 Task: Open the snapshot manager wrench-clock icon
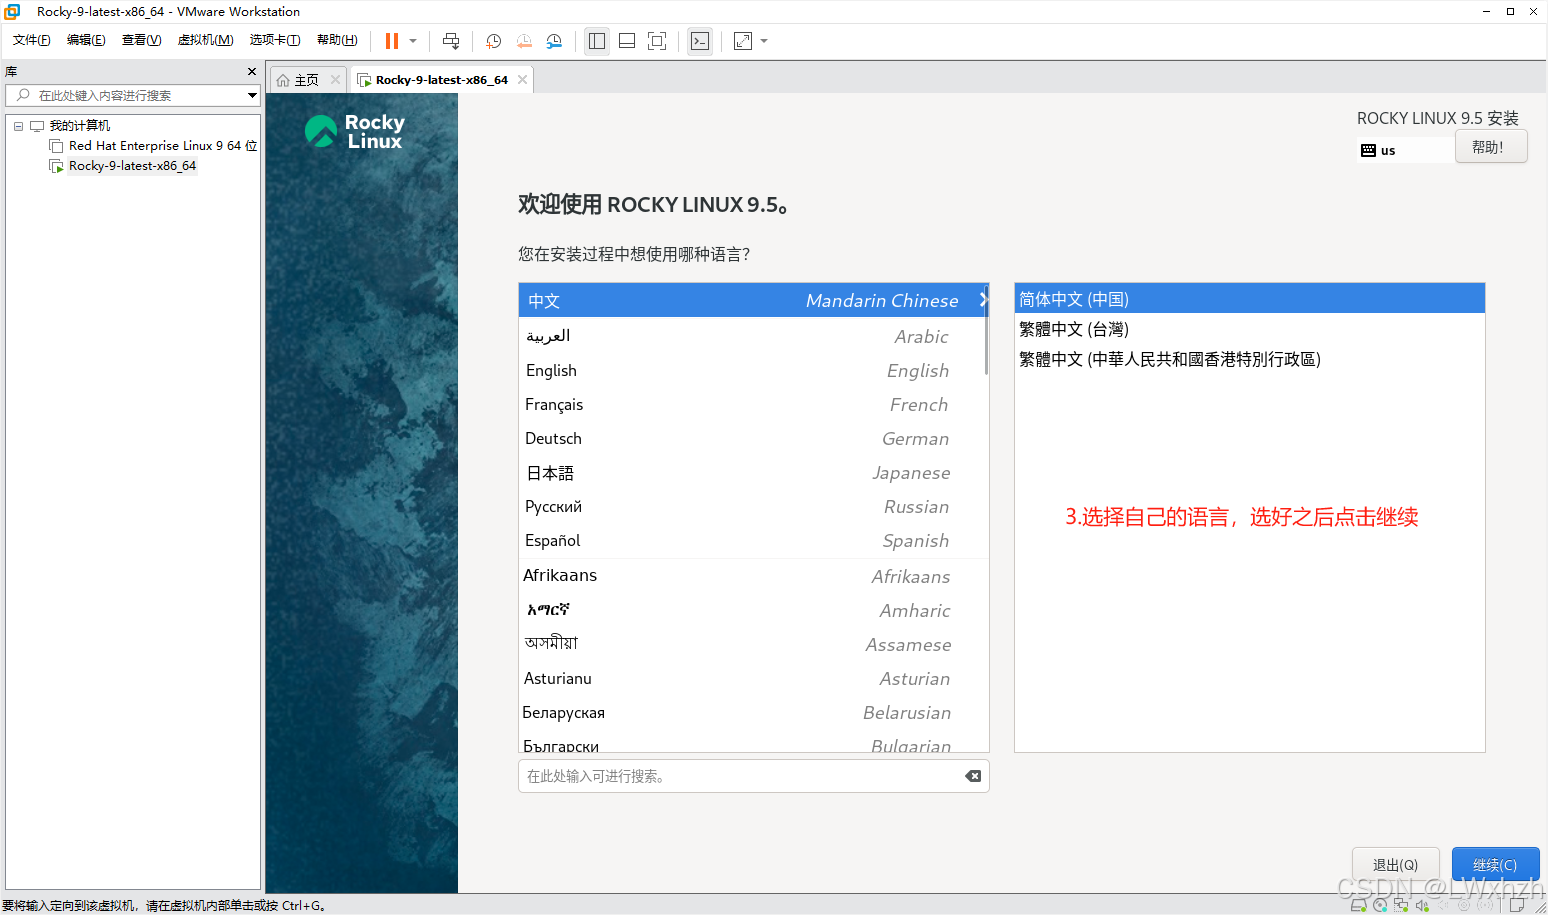(x=554, y=41)
